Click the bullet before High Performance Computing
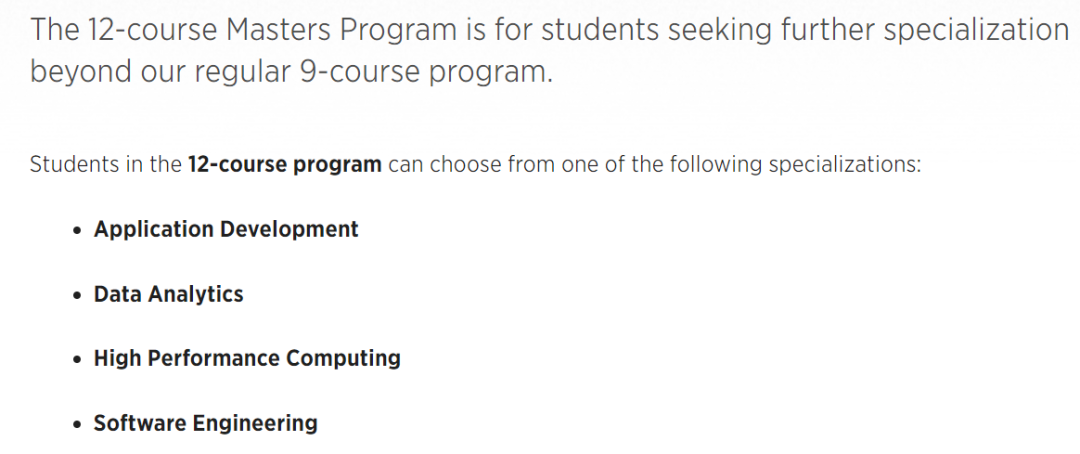 (77, 360)
